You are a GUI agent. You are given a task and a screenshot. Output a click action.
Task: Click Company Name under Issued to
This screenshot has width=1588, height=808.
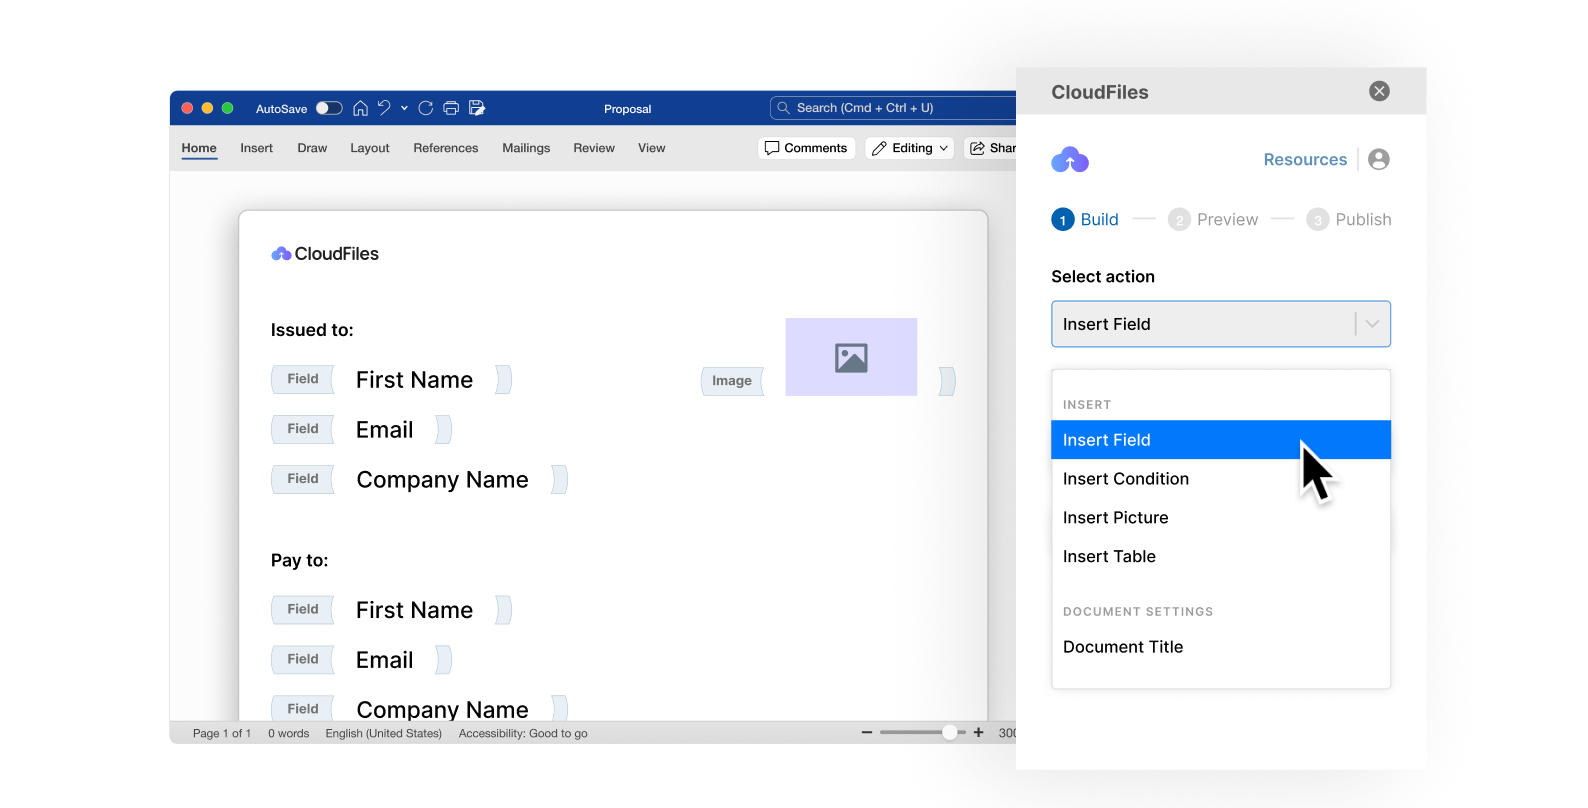click(442, 480)
